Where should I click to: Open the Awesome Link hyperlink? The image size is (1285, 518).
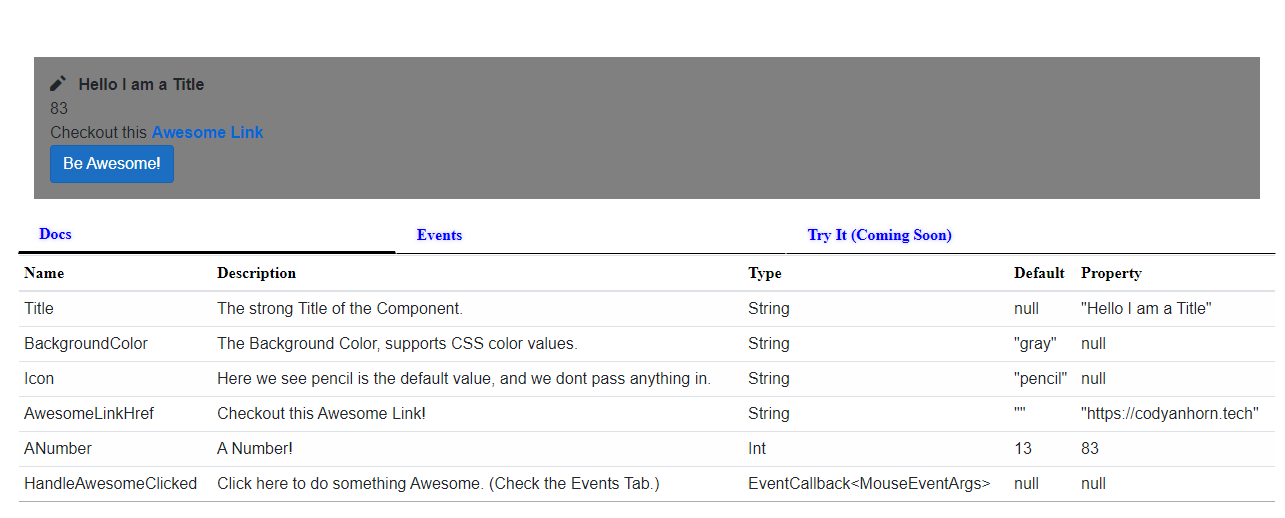(207, 132)
